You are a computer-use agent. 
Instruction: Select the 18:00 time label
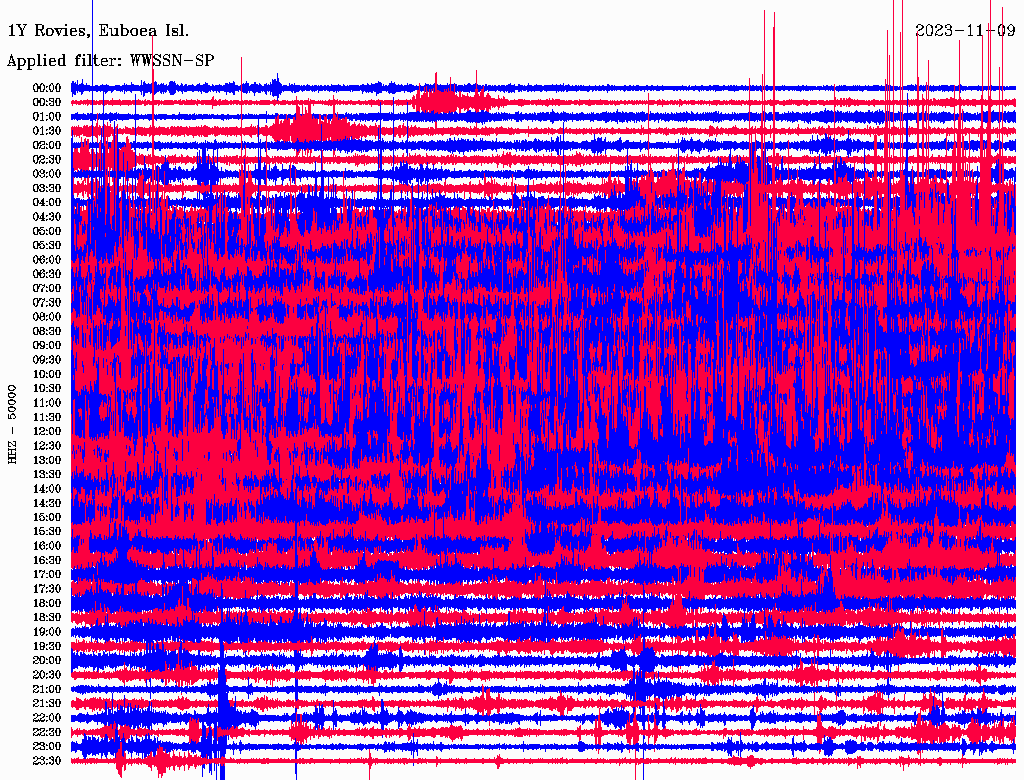(x=47, y=603)
